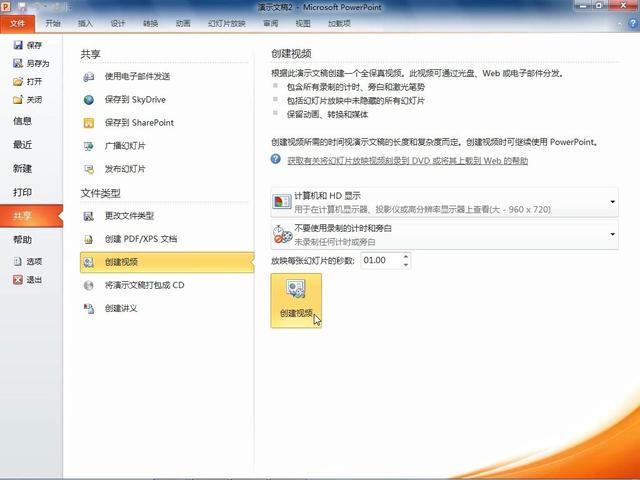Viewport: 640px width, 480px height.
Task: Click the PowerPoint logo icon in the title bar
Action: 6,7
